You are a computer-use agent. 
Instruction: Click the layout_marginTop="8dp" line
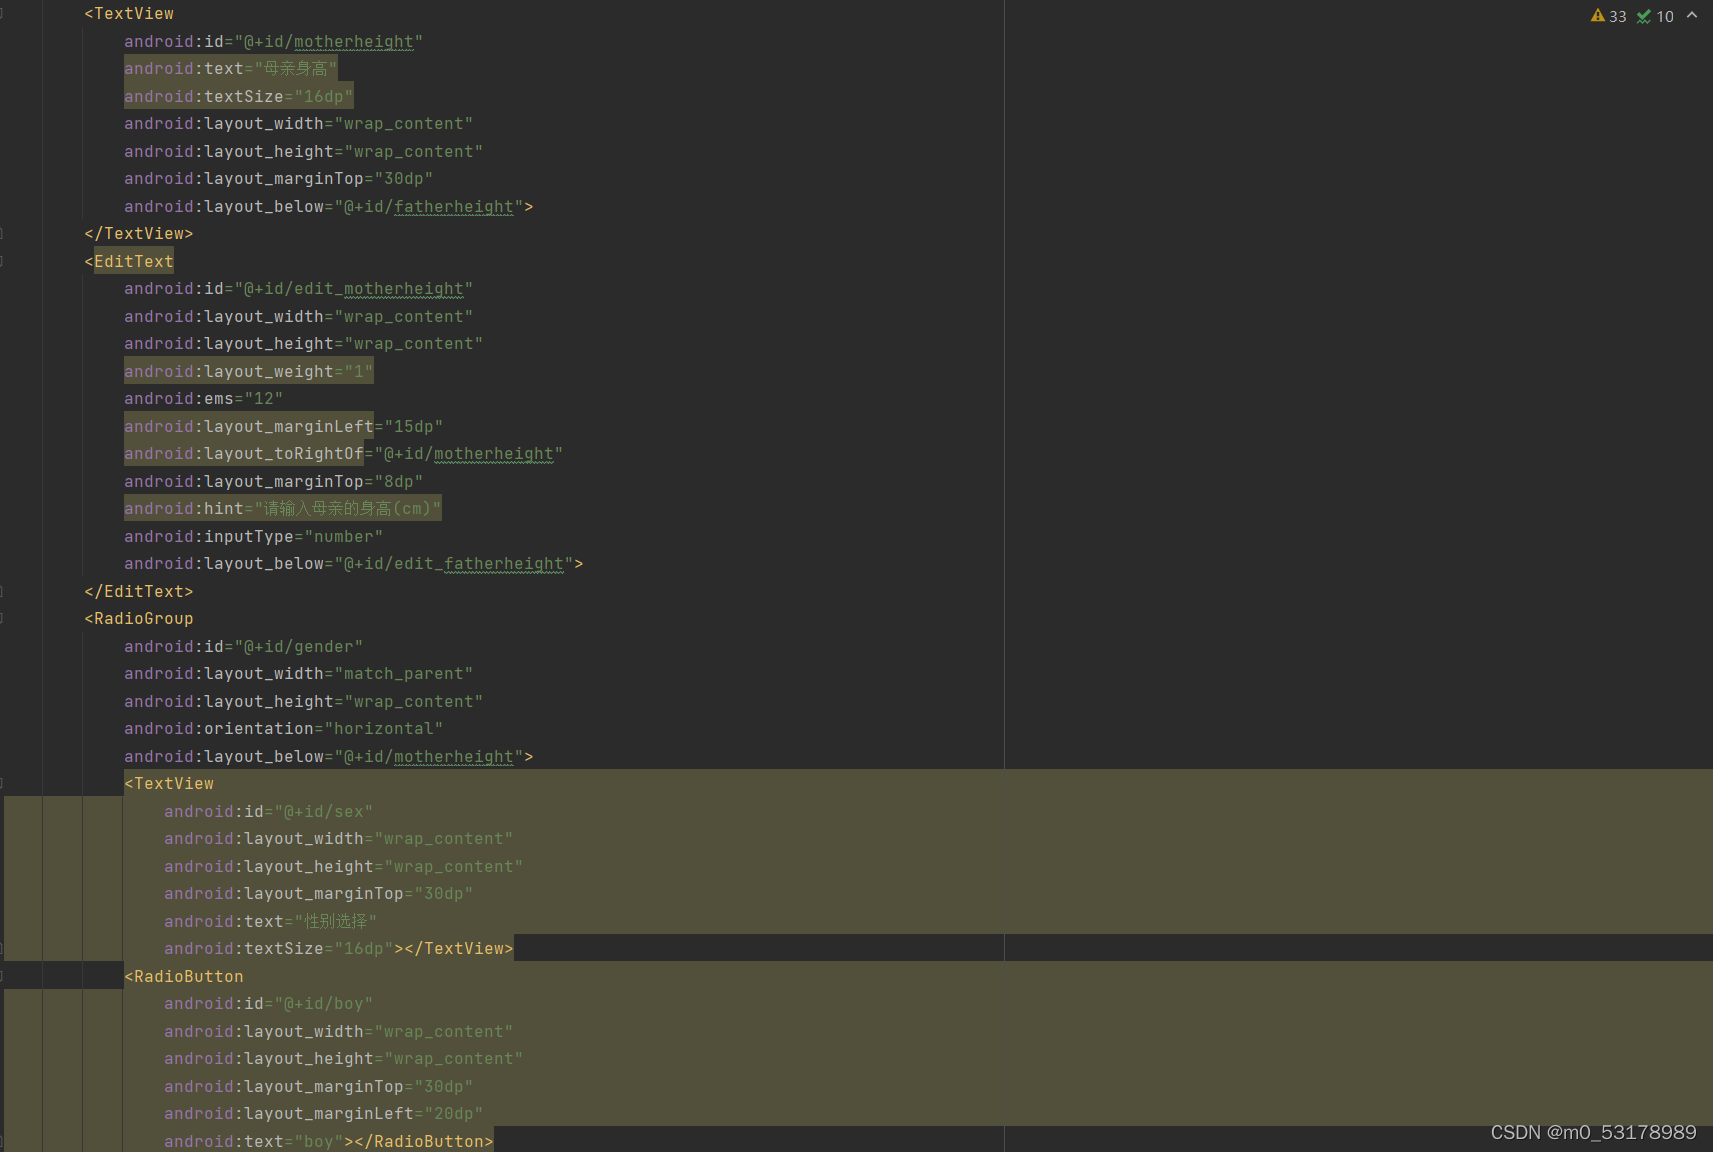click(x=273, y=481)
